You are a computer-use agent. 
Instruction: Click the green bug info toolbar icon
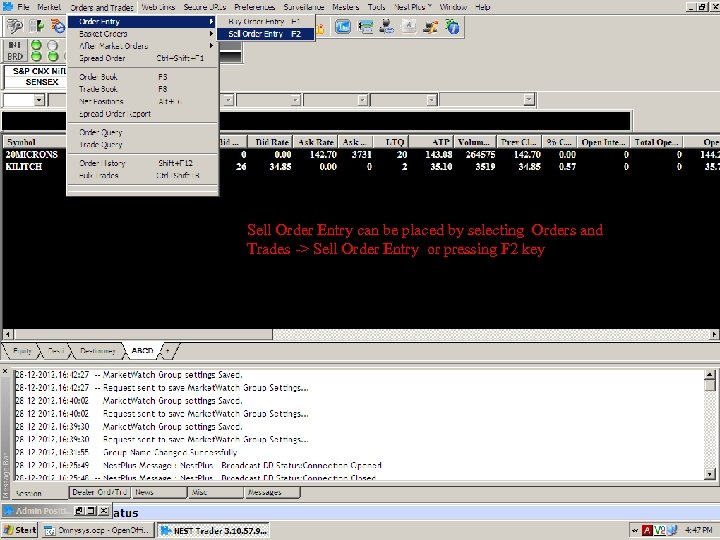coord(453,27)
